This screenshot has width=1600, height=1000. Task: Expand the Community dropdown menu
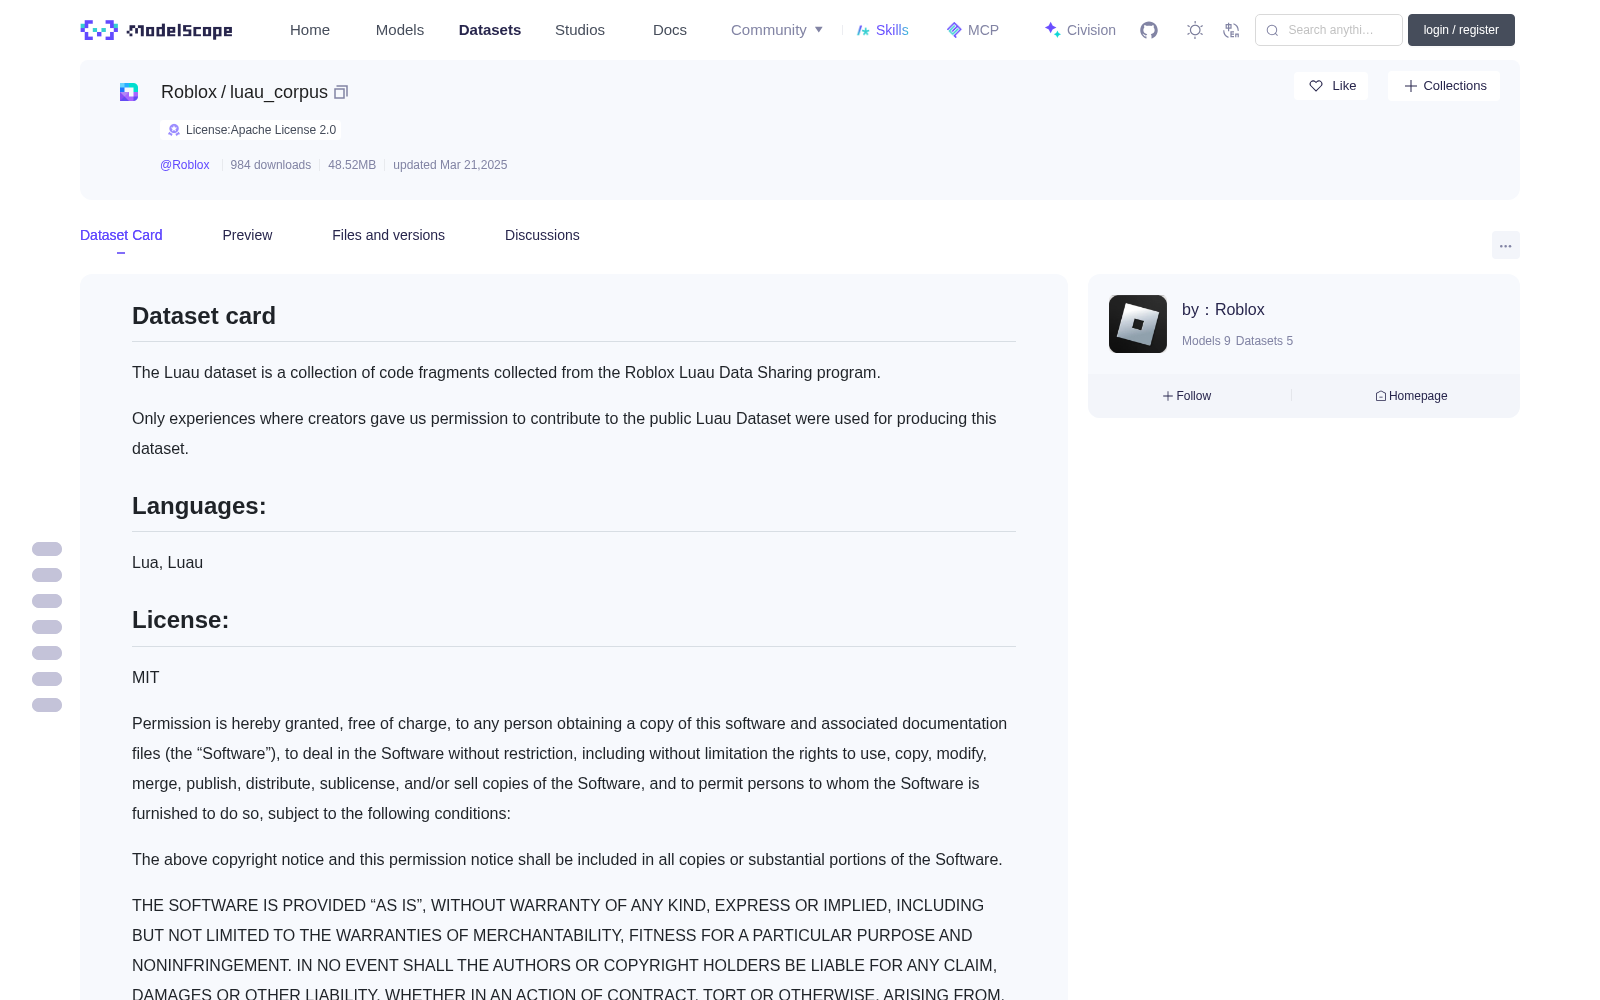pos(777,30)
